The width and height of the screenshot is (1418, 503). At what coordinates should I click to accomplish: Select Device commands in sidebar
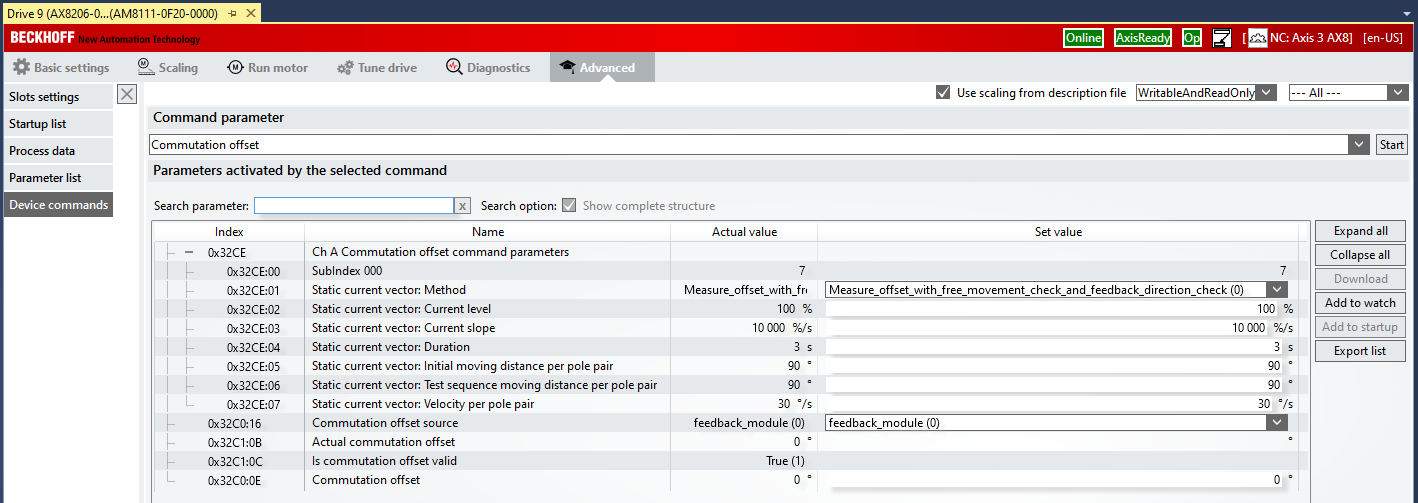pos(57,205)
